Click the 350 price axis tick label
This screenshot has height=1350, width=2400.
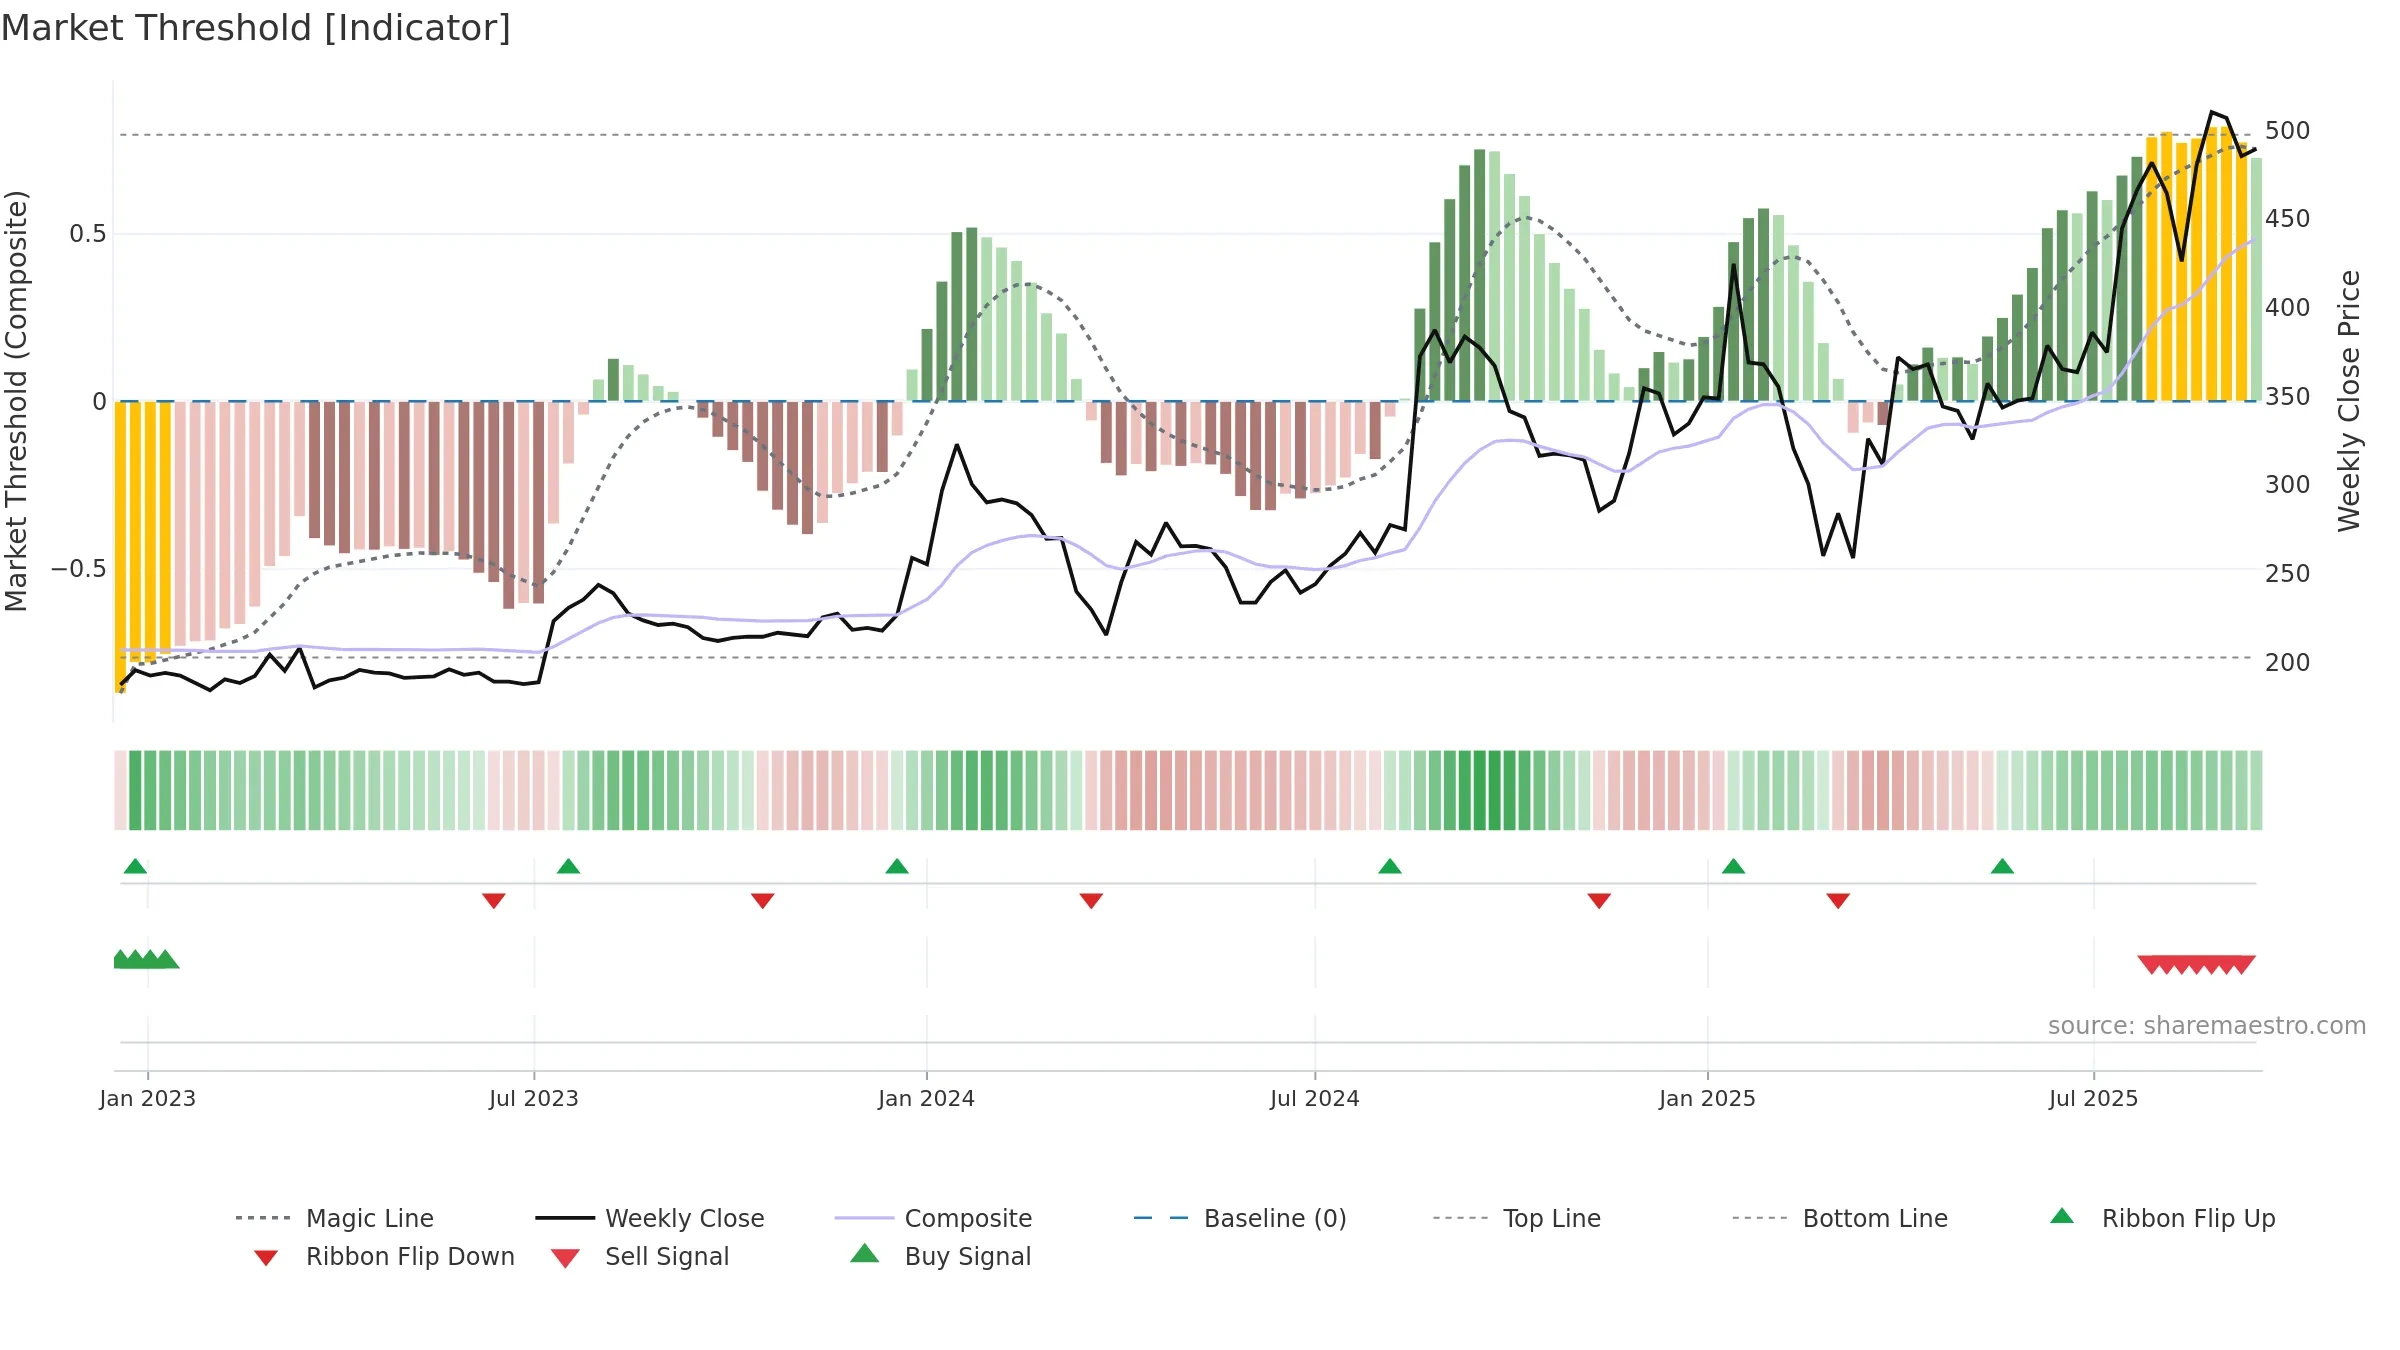(x=2288, y=396)
